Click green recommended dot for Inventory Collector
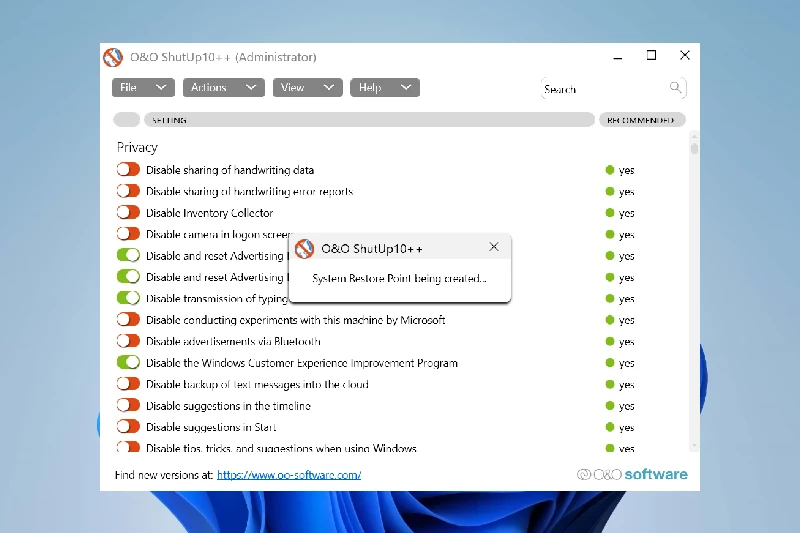 tap(609, 213)
